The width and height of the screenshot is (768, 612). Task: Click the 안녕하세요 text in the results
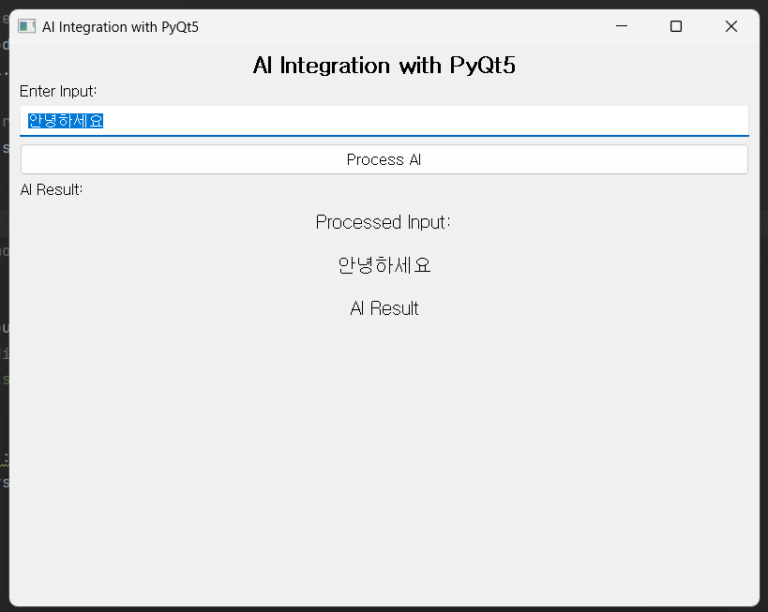(x=384, y=266)
